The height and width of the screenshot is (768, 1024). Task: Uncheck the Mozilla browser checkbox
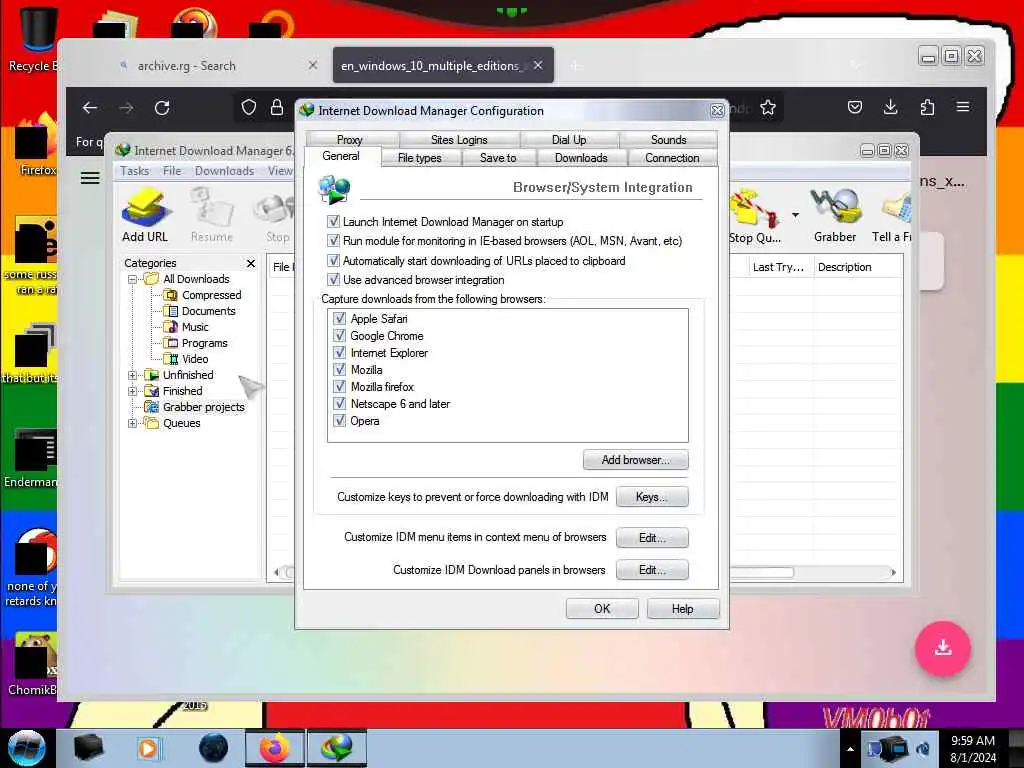(340, 370)
